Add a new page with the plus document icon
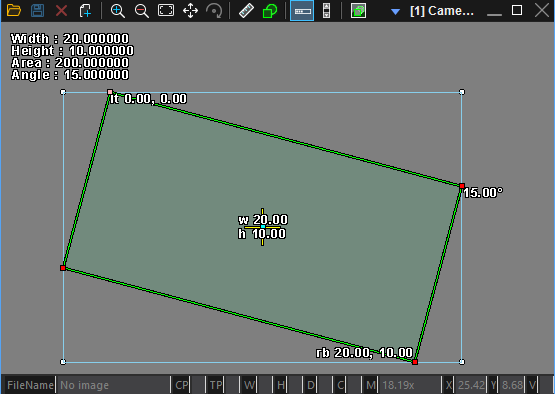This screenshot has height=394, width=555. point(85,11)
